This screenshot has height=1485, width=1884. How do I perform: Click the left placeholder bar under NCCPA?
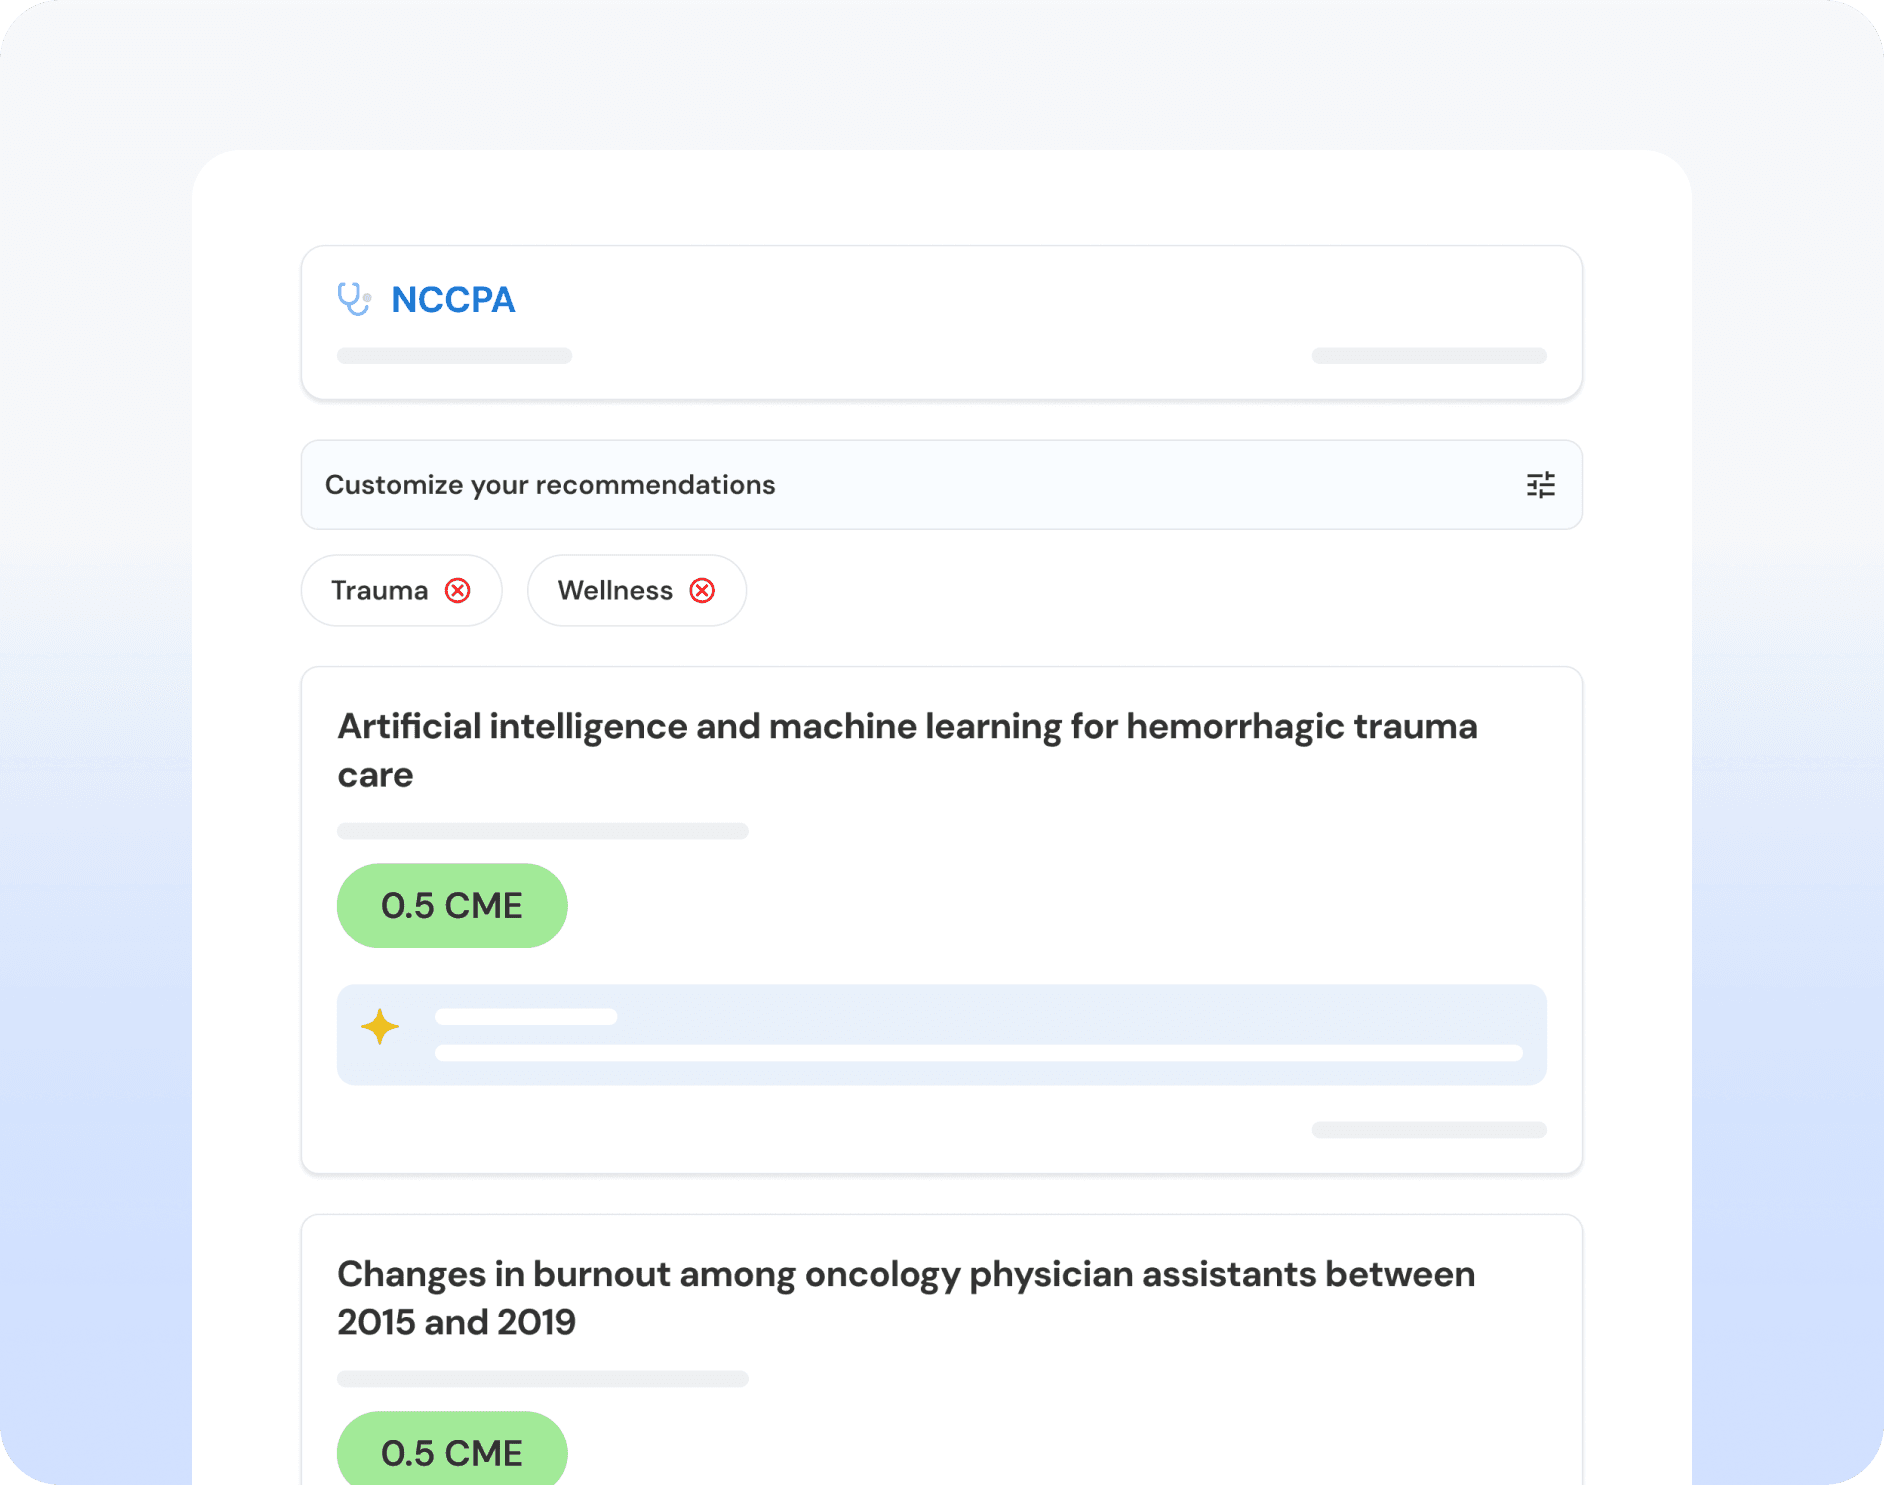coord(454,356)
